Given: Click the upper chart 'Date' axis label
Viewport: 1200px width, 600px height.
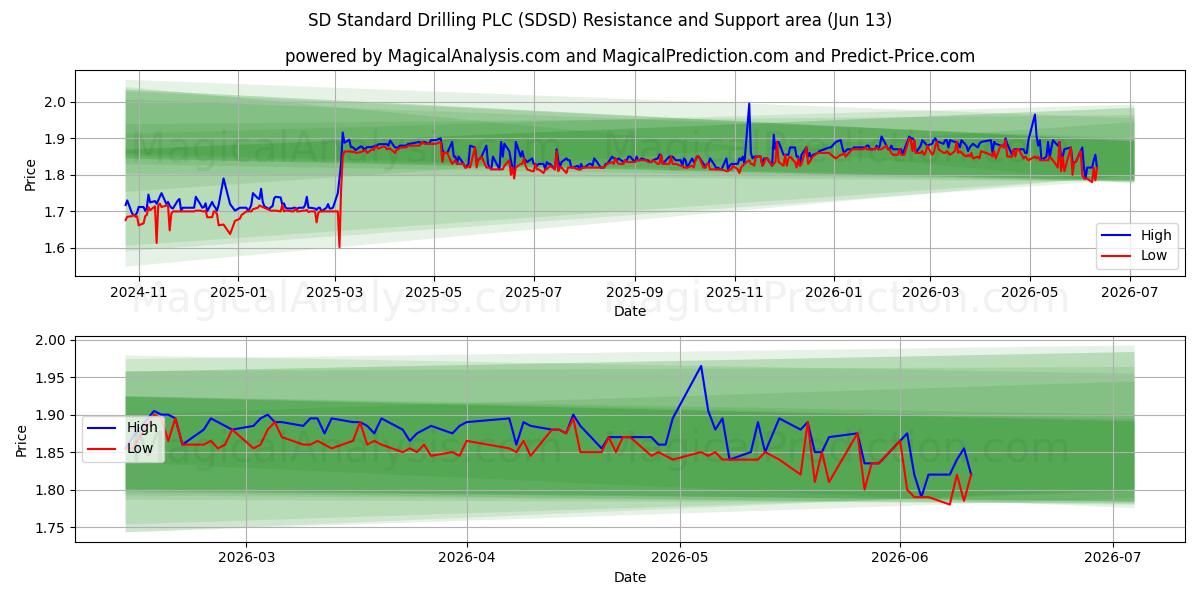Looking at the screenshot, I should click(x=630, y=312).
